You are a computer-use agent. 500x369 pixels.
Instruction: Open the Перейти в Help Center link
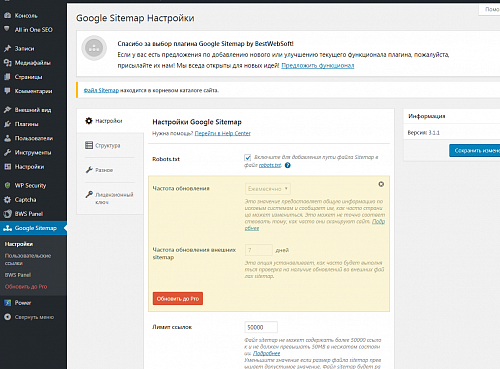(x=222, y=133)
